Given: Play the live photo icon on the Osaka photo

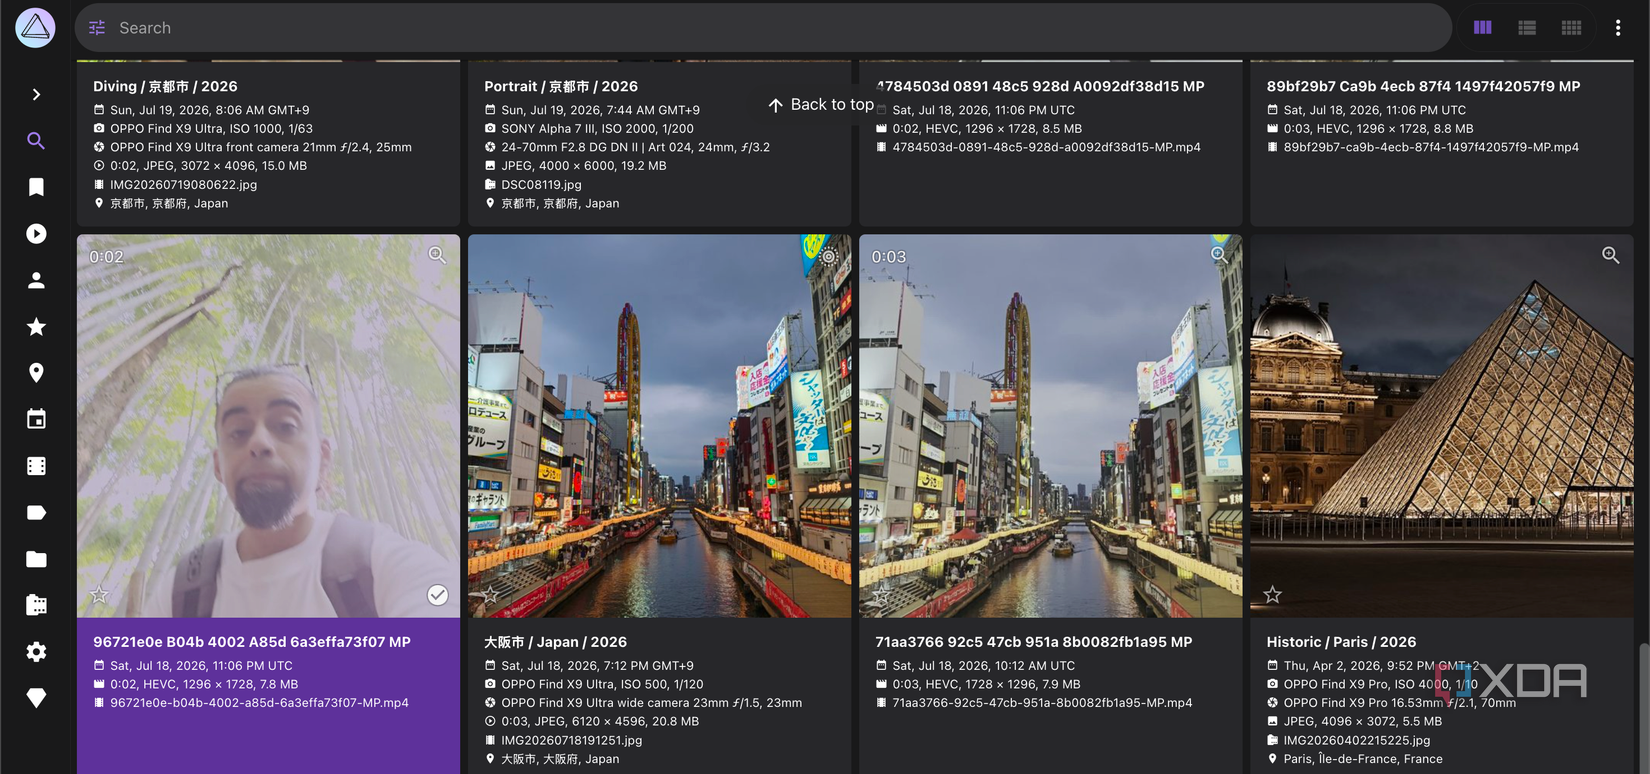Looking at the screenshot, I should point(828,256).
